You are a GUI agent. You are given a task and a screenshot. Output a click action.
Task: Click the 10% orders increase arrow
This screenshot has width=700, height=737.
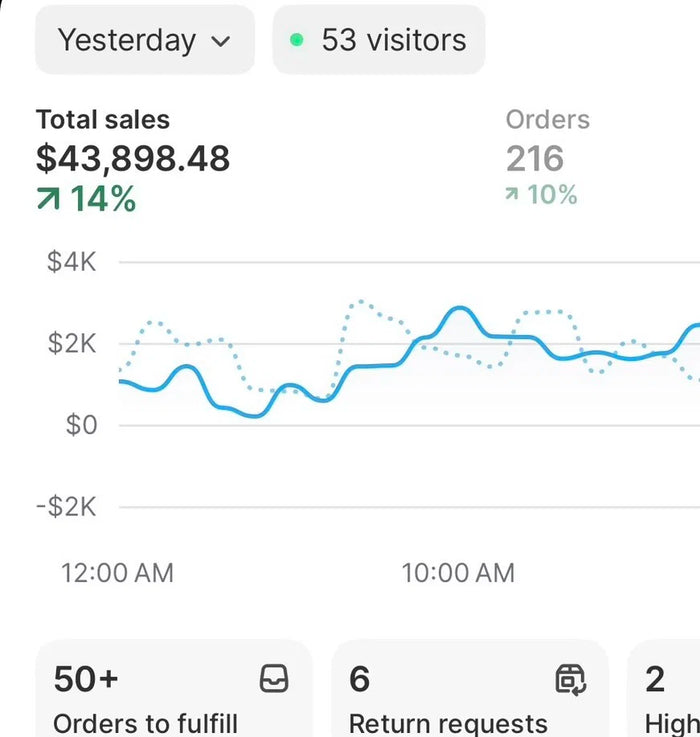click(511, 194)
